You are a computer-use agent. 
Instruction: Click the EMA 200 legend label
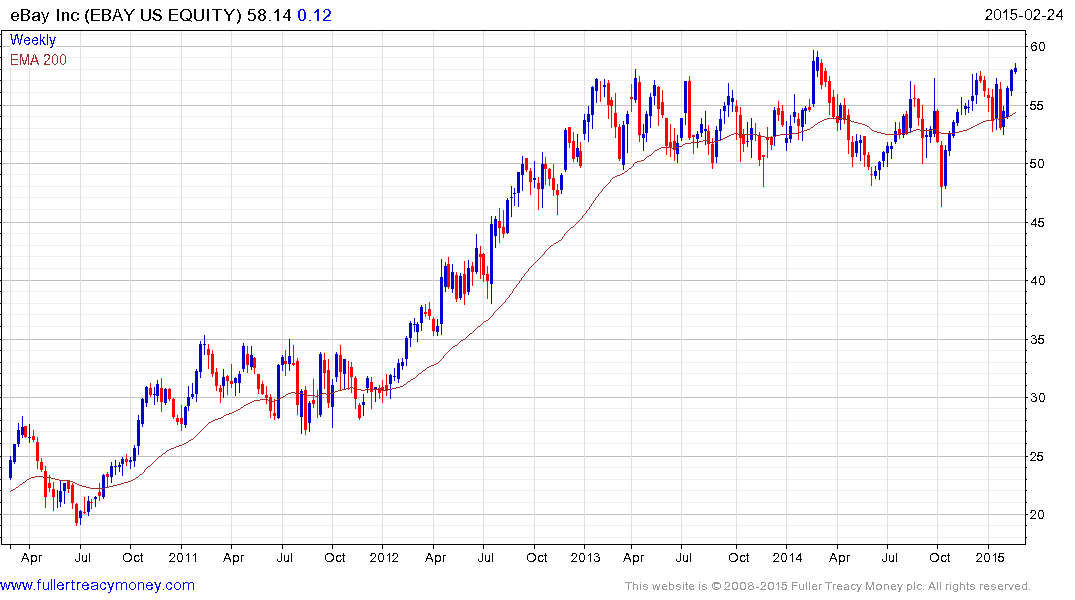[x=38, y=60]
